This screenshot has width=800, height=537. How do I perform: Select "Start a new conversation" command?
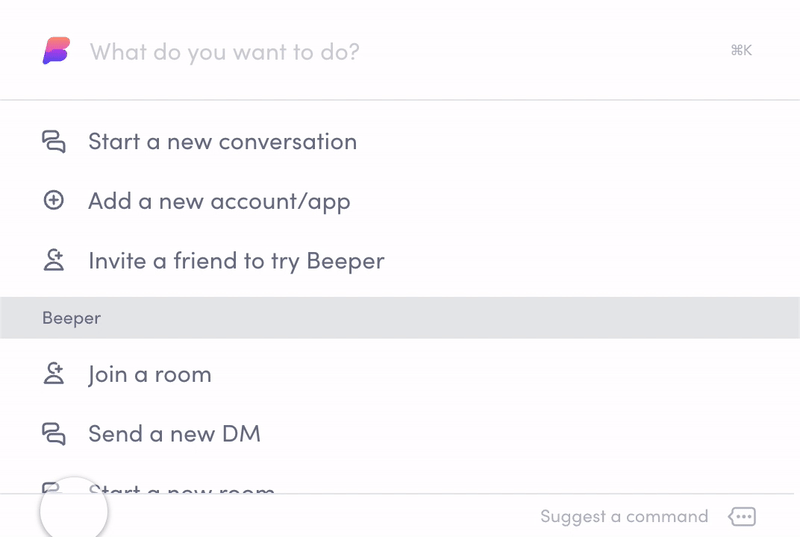[x=222, y=142]
